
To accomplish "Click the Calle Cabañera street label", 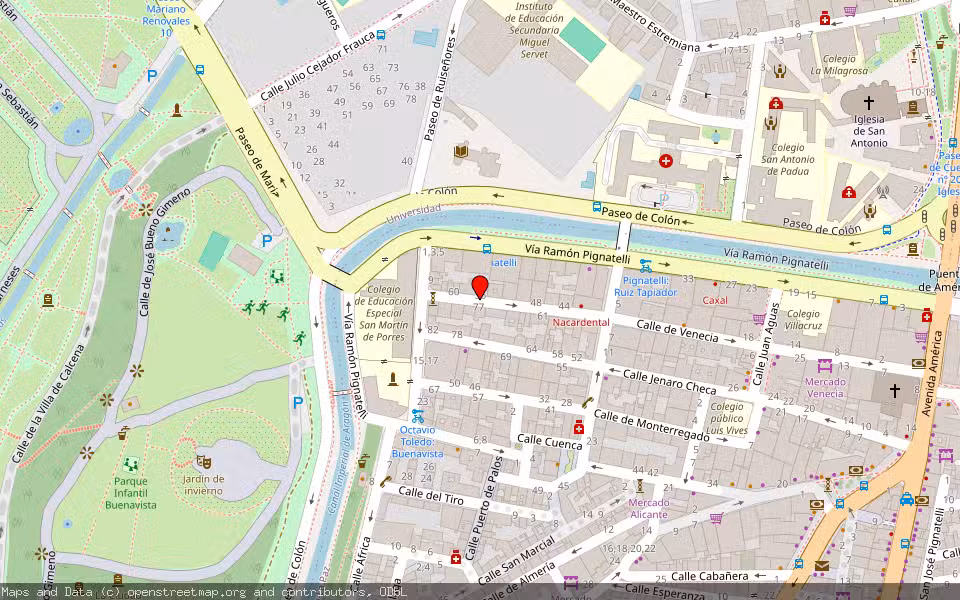I will 710,576.
